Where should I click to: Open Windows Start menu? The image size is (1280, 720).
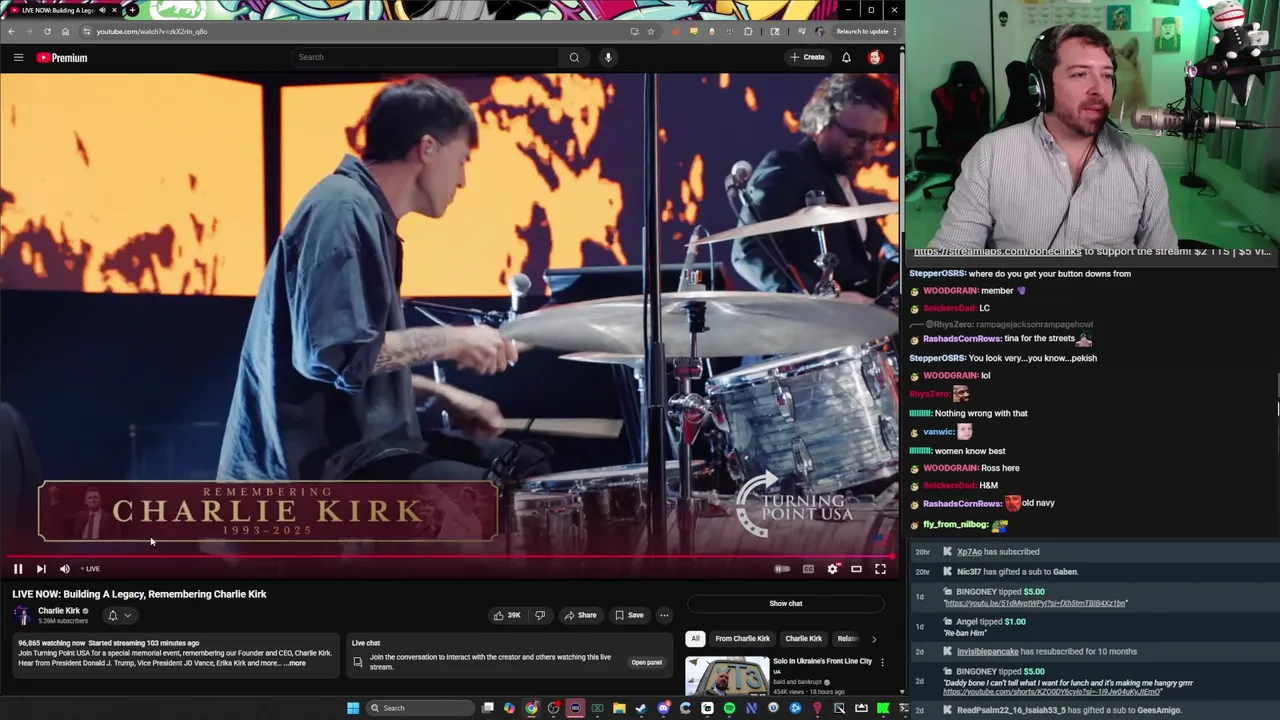pyautogui.click(x=352, y=708)
